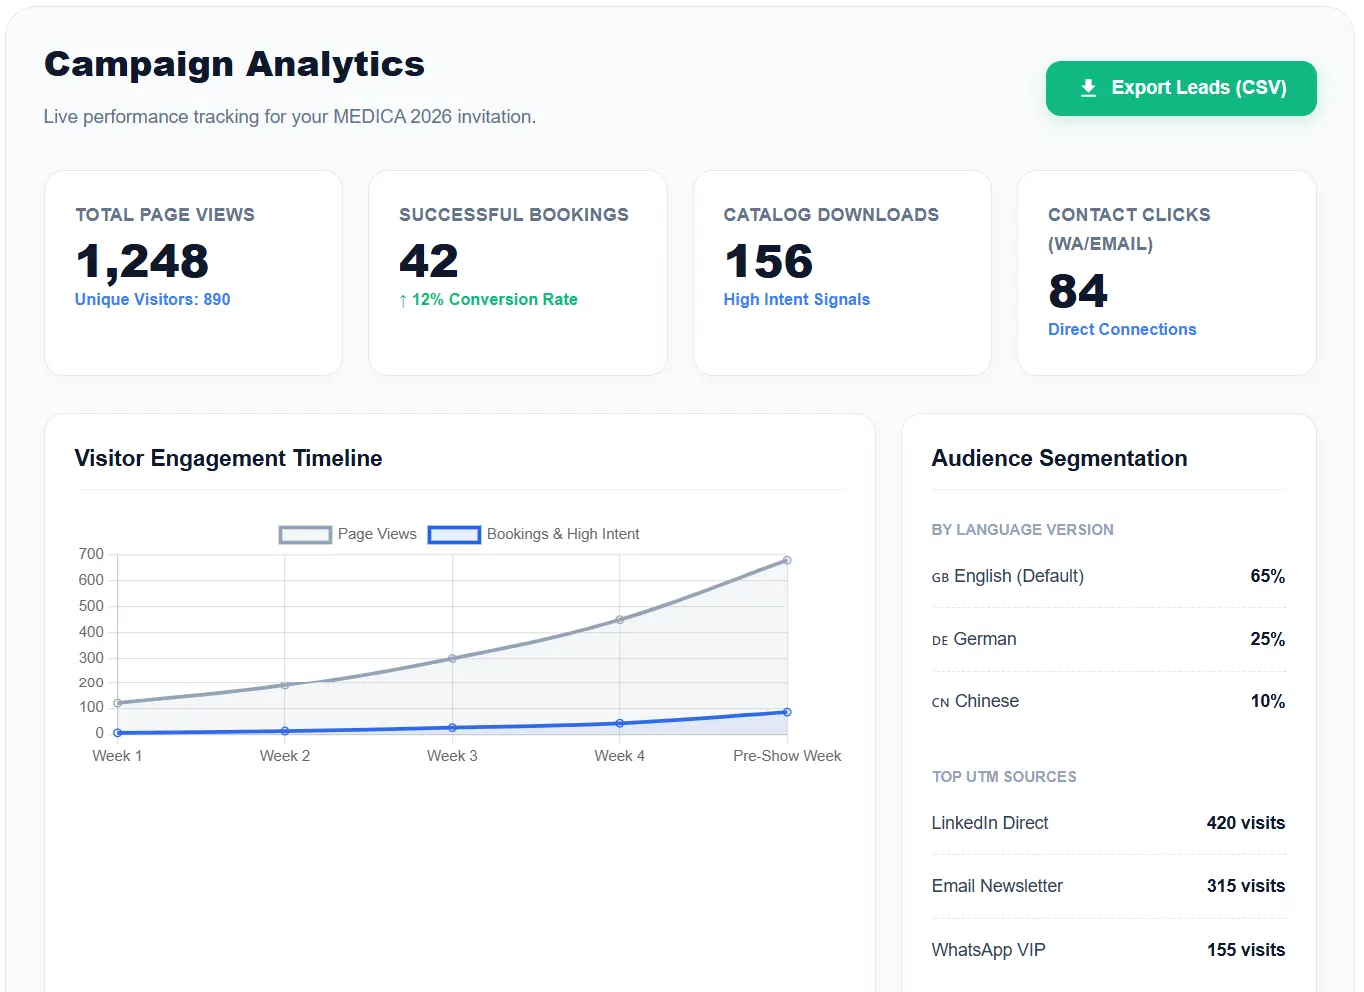Toggle the Page Views legend item
This screenshot has width=1364, height=992.
point(348,534)
